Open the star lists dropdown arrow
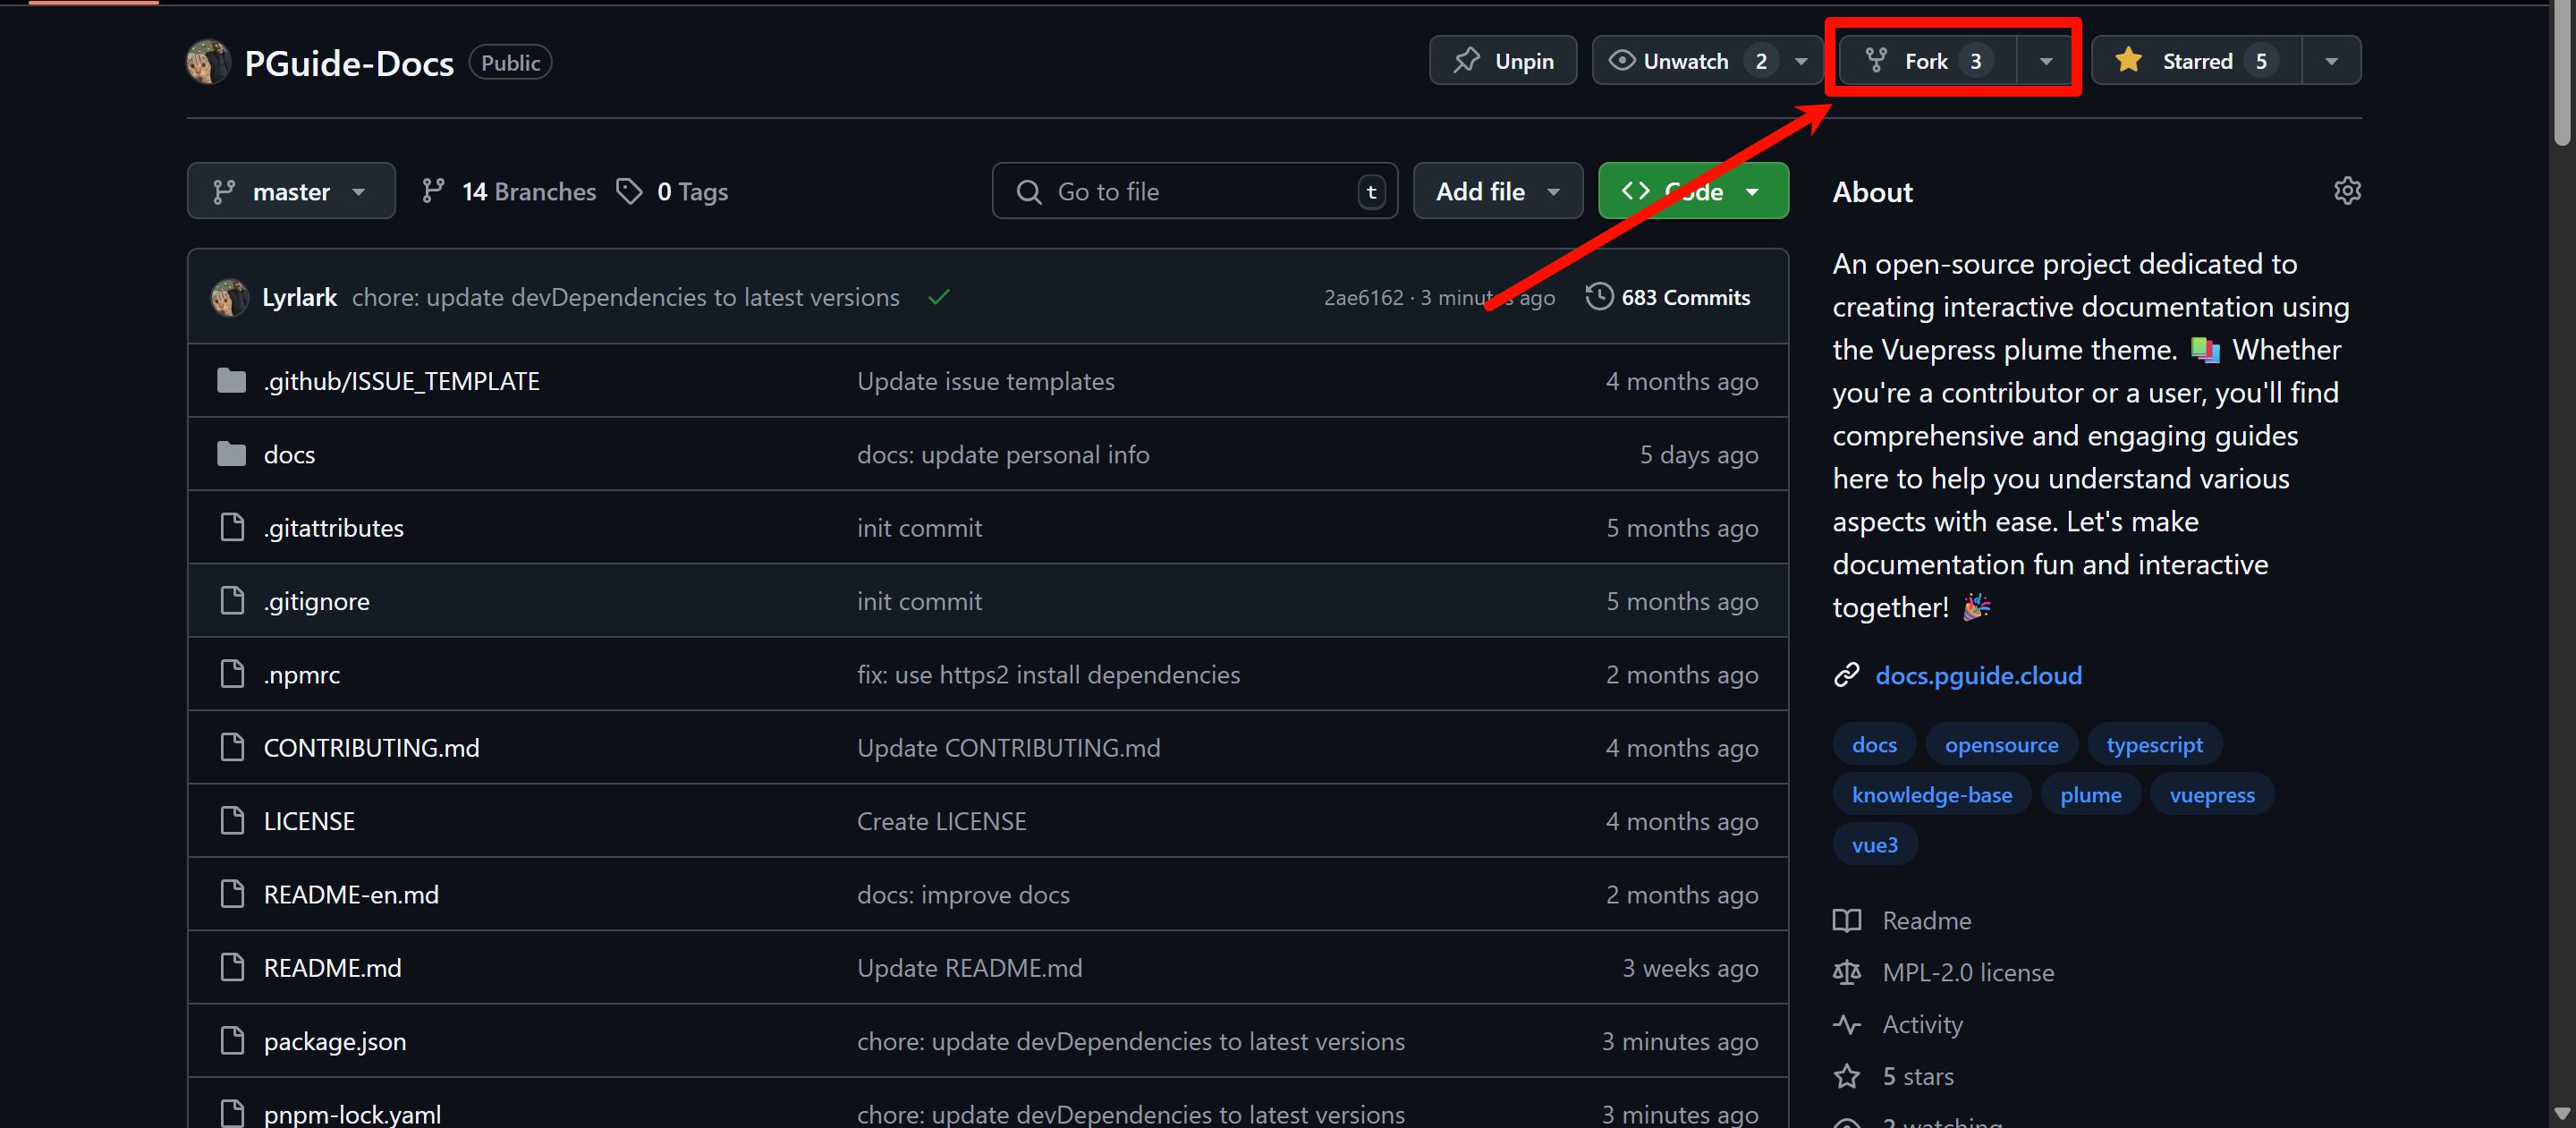The height and width of the screenshot is (1128, 2576). (2331, 61)
